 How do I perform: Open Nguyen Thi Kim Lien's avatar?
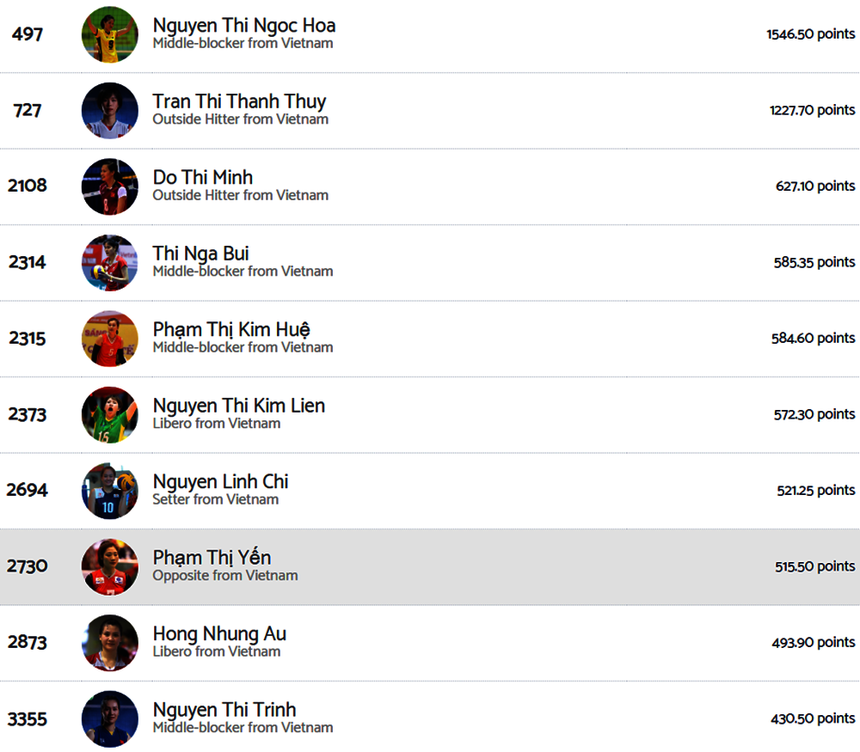click(110, 414)
